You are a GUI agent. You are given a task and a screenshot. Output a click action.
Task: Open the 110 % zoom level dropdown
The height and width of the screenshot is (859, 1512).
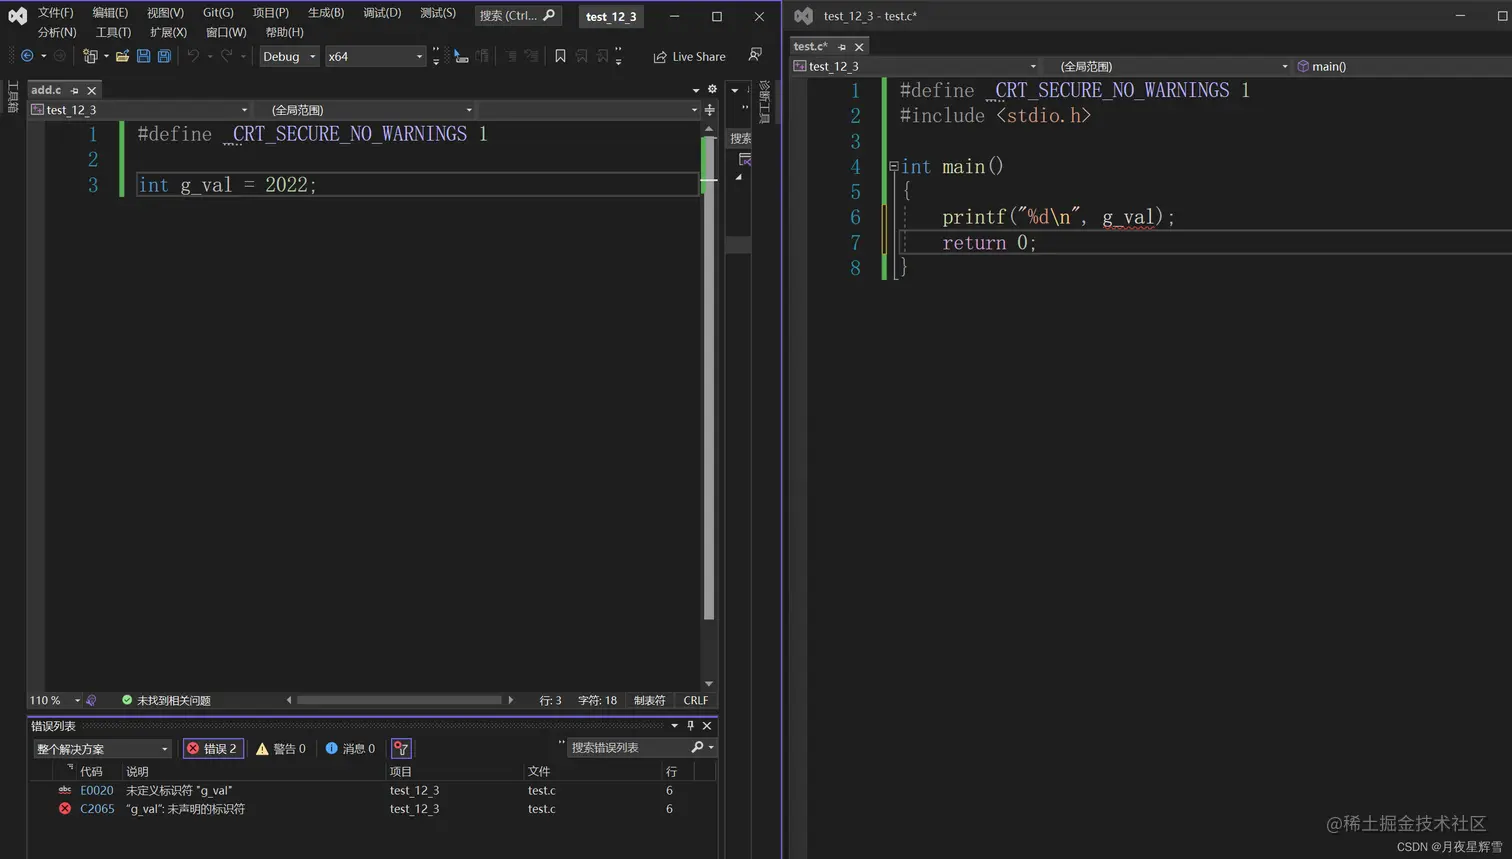55,700
